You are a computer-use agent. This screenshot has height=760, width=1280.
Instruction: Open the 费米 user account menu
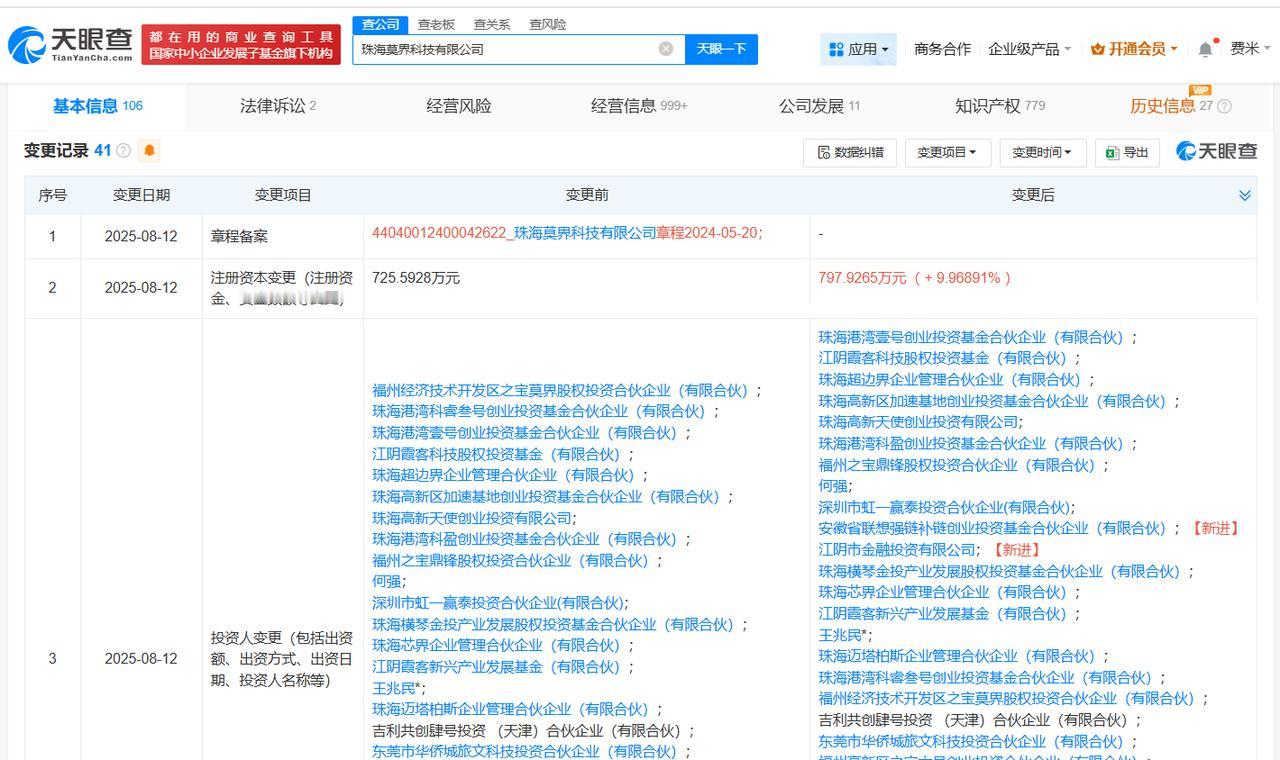(x=1250, y=49)
